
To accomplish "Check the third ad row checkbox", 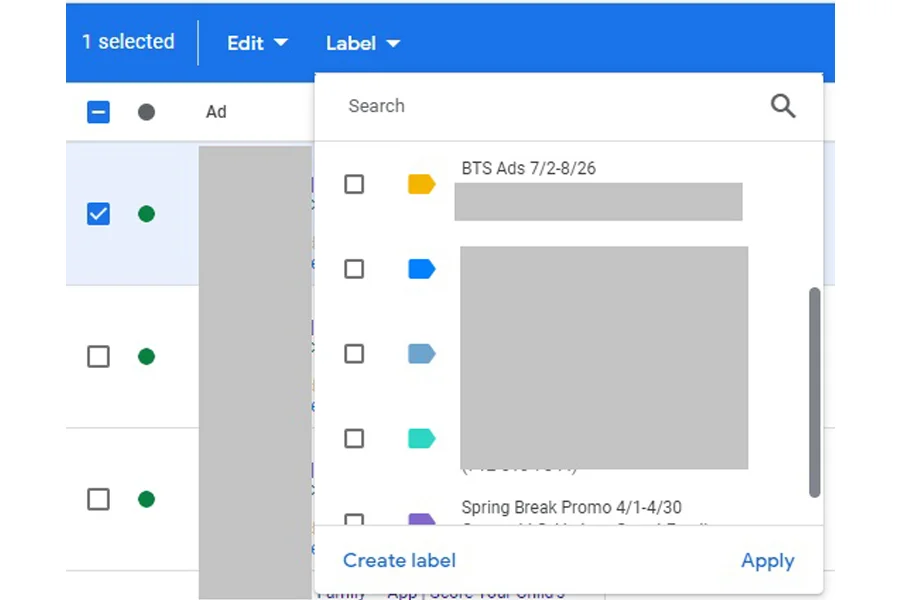I will point(98,499).
